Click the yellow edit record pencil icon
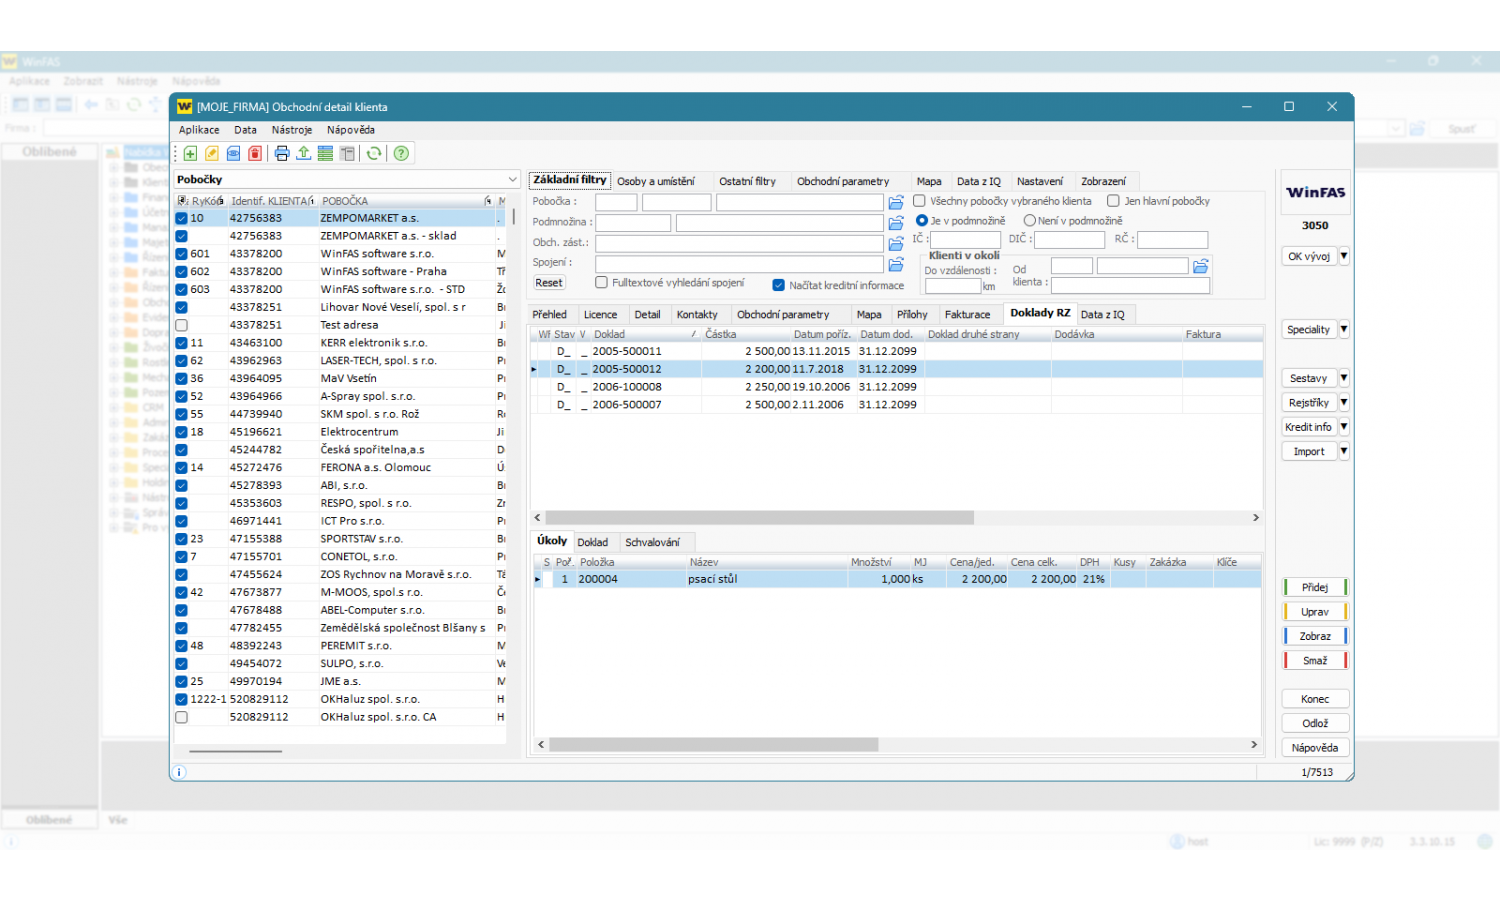Viewport: 1500px width, 900px height. 212,153
